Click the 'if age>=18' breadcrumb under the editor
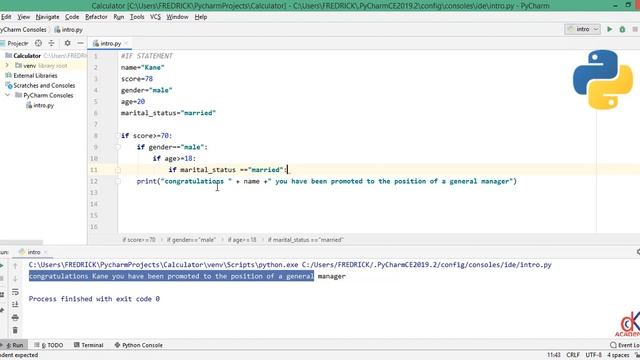This screenshot has height=360, width=640. tap(242, 240)
